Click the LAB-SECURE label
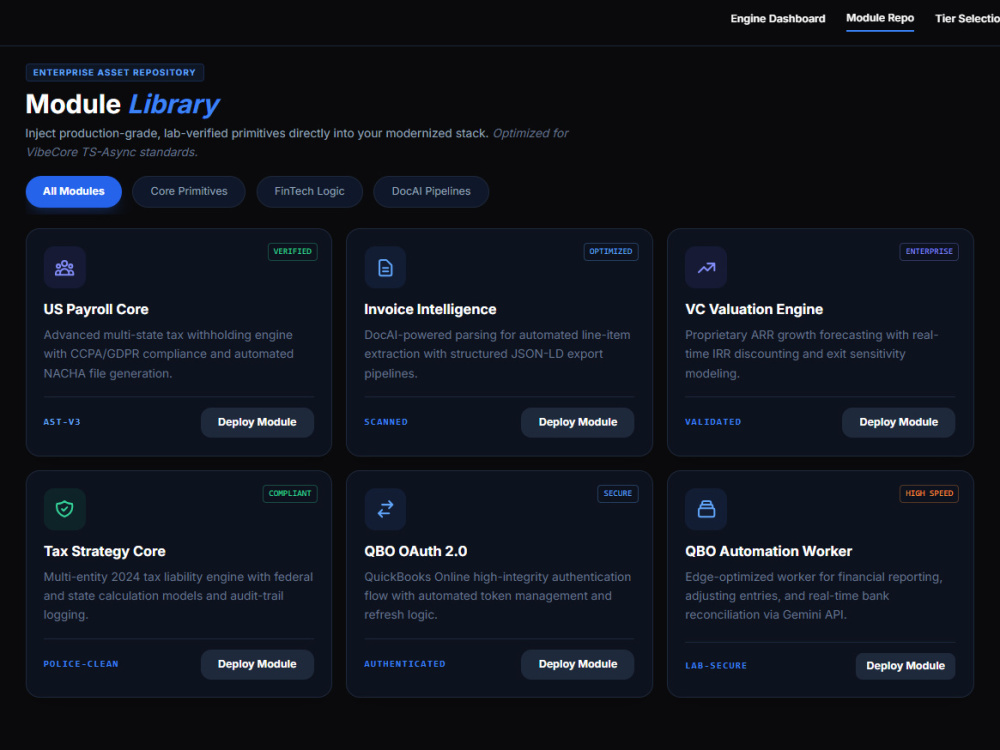This screenshot has width=1000, height=750. pos(716,666)
